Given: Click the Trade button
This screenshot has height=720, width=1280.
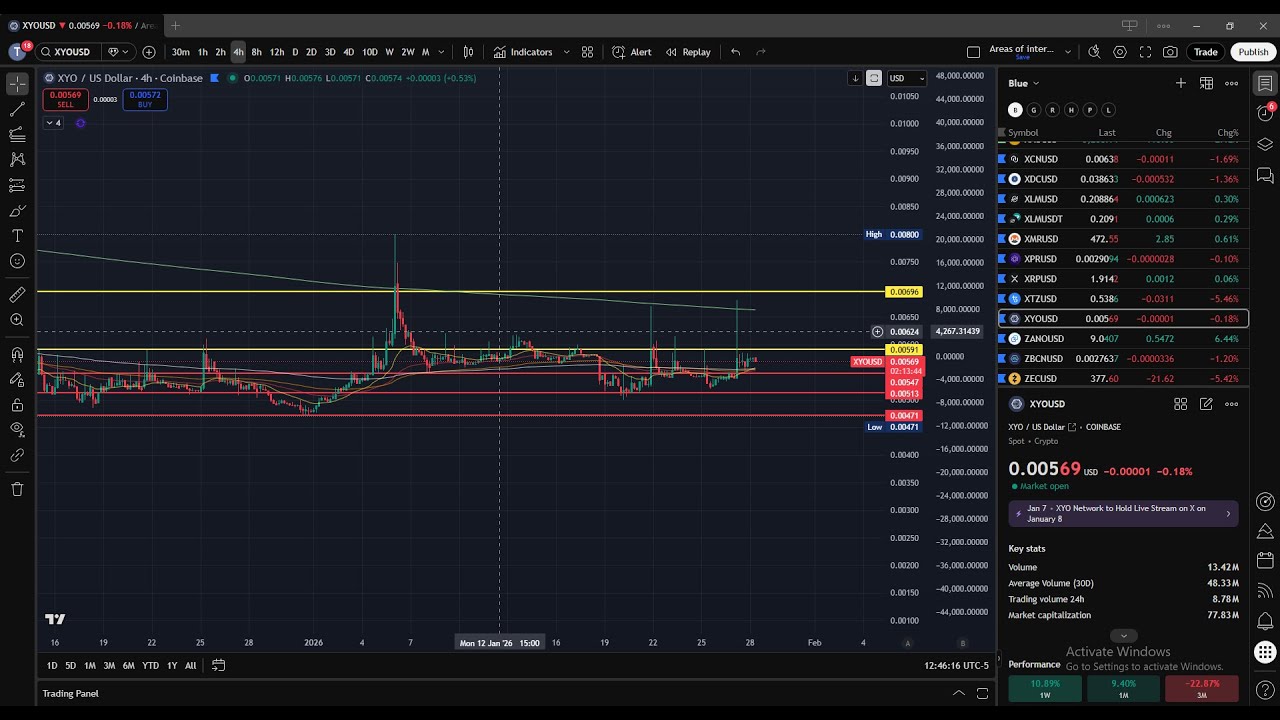Looking at the screenshot, I should (x=1205, y=52).
